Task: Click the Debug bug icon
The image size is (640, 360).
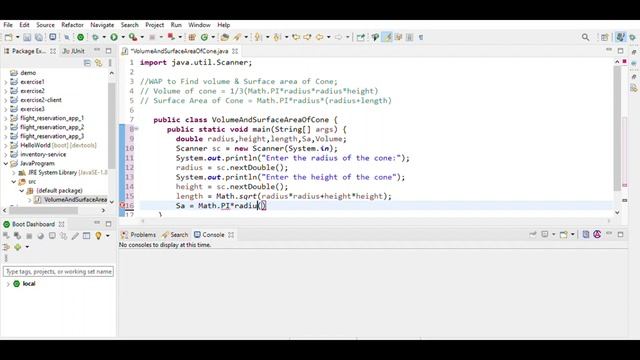Action: pyautogui.click(x=95, y=37)
